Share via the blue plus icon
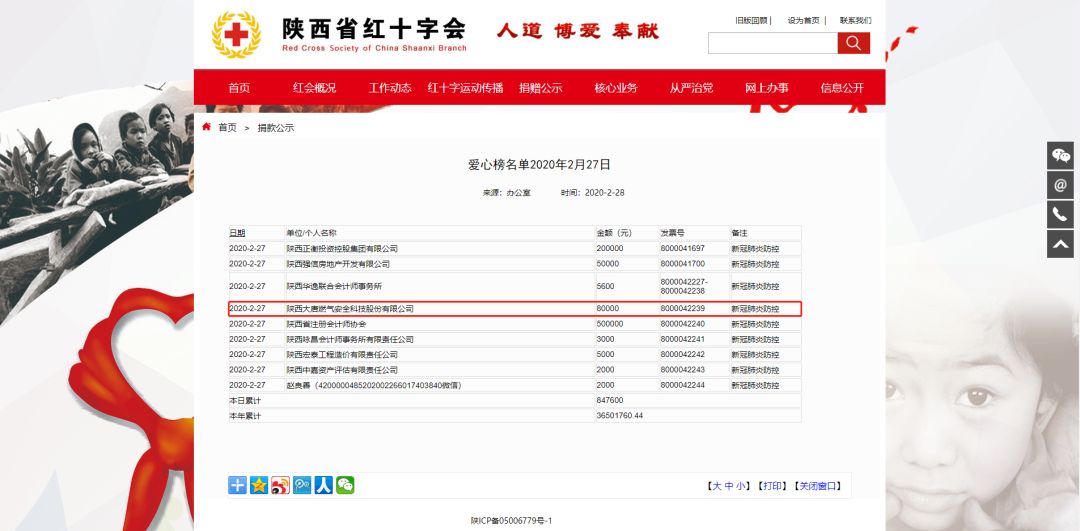The width and height of the screenshot is (1080, 531). (237, 485)
